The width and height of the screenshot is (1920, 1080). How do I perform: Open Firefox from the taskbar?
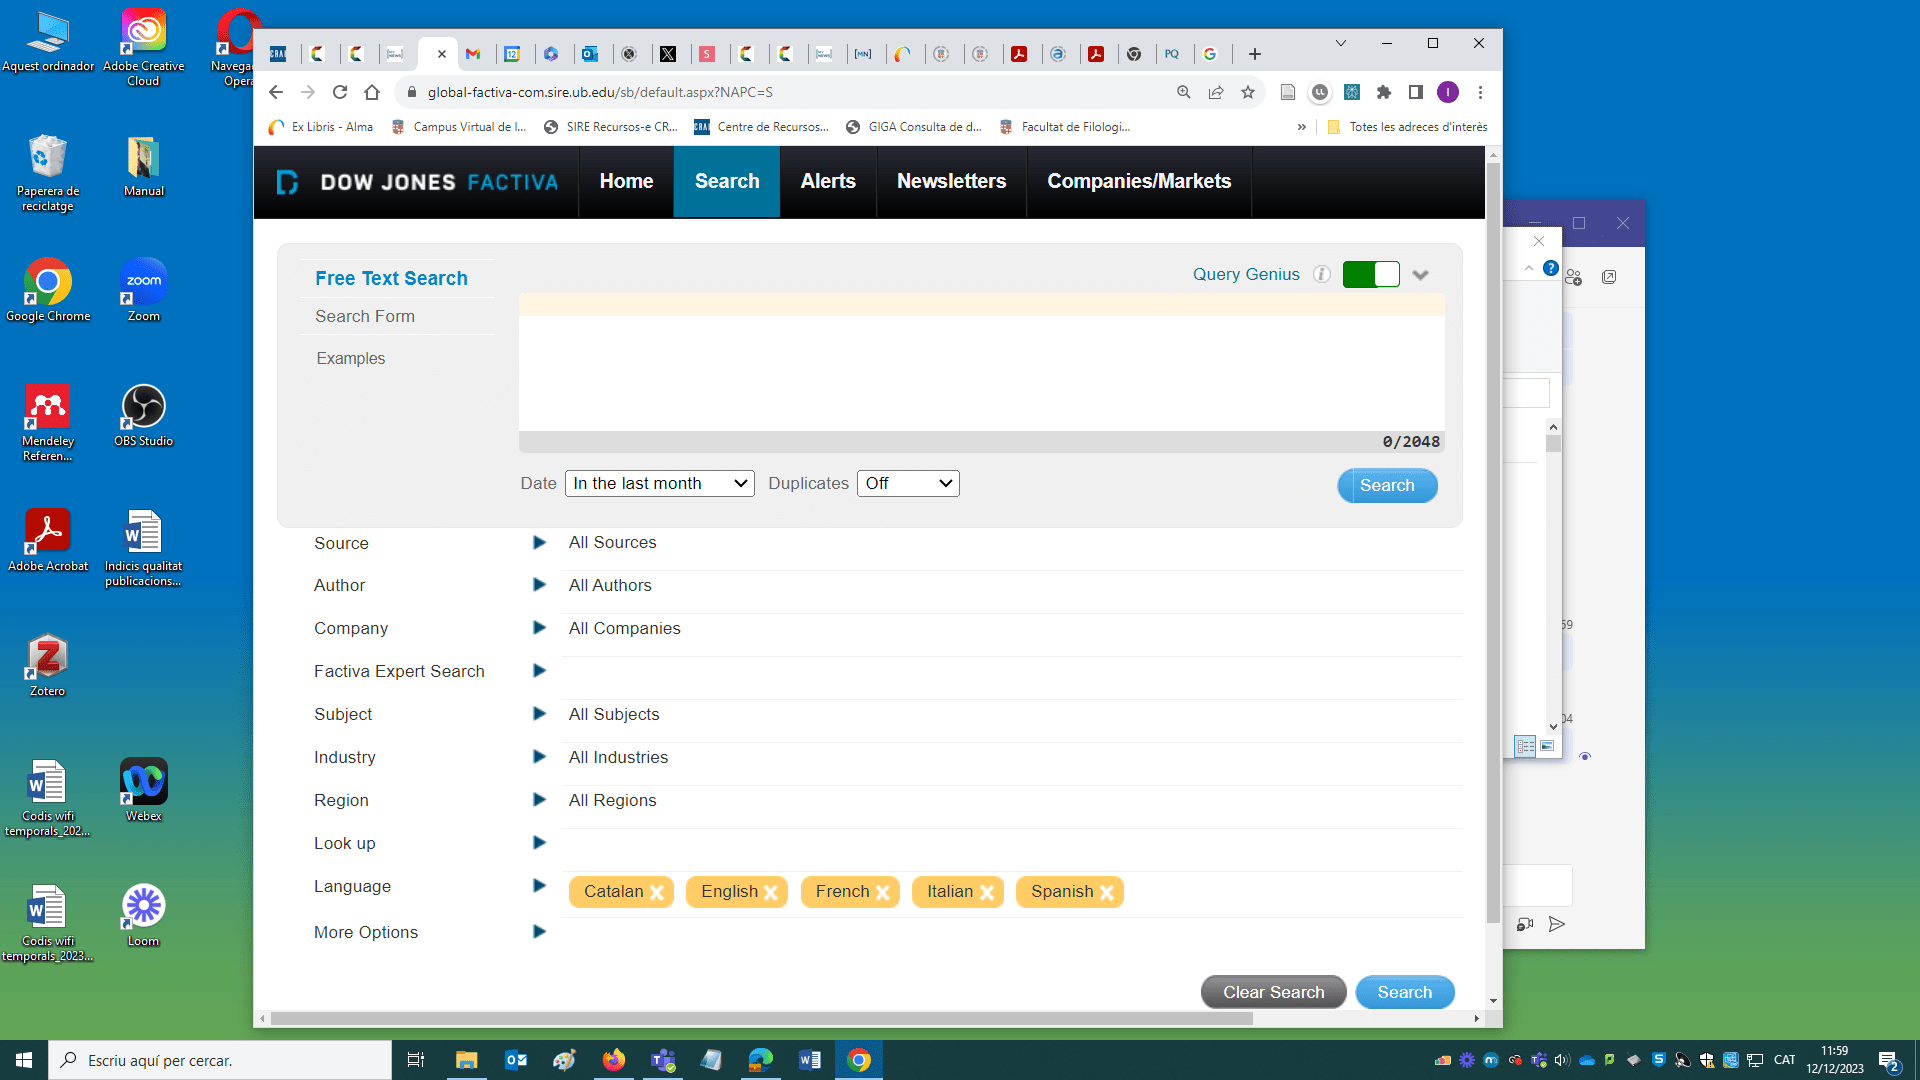[613, 1060]
